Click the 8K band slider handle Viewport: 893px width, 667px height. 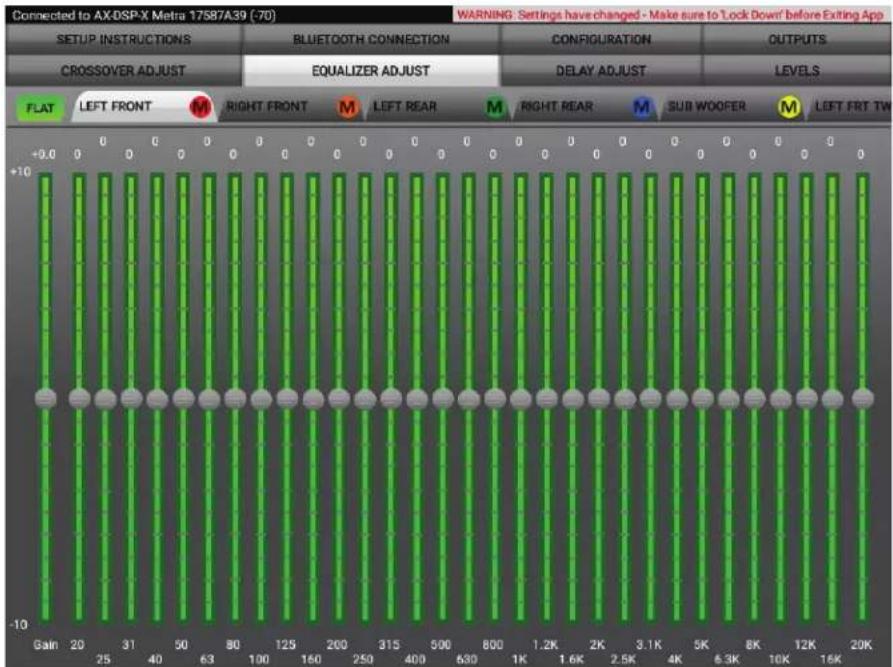[754, 398]
